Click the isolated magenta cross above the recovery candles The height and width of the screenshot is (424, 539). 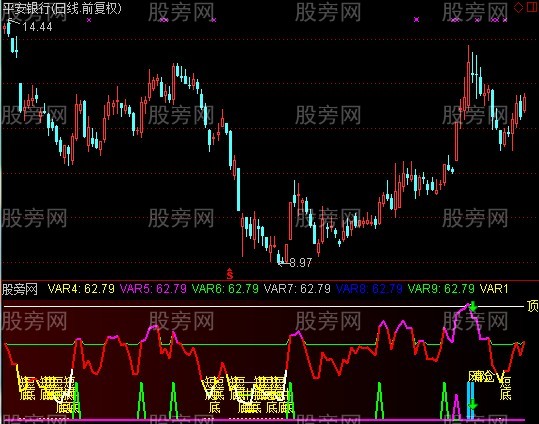pyautogui.click(x=416, y=20)
